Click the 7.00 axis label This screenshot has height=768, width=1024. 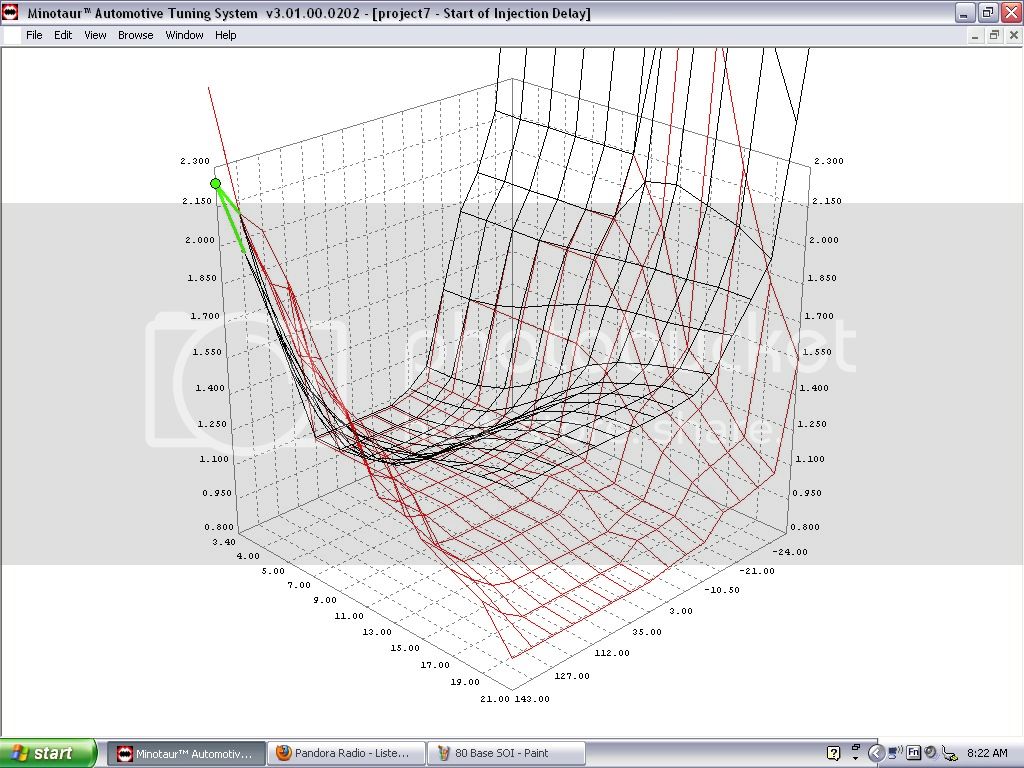pos(299,585)
